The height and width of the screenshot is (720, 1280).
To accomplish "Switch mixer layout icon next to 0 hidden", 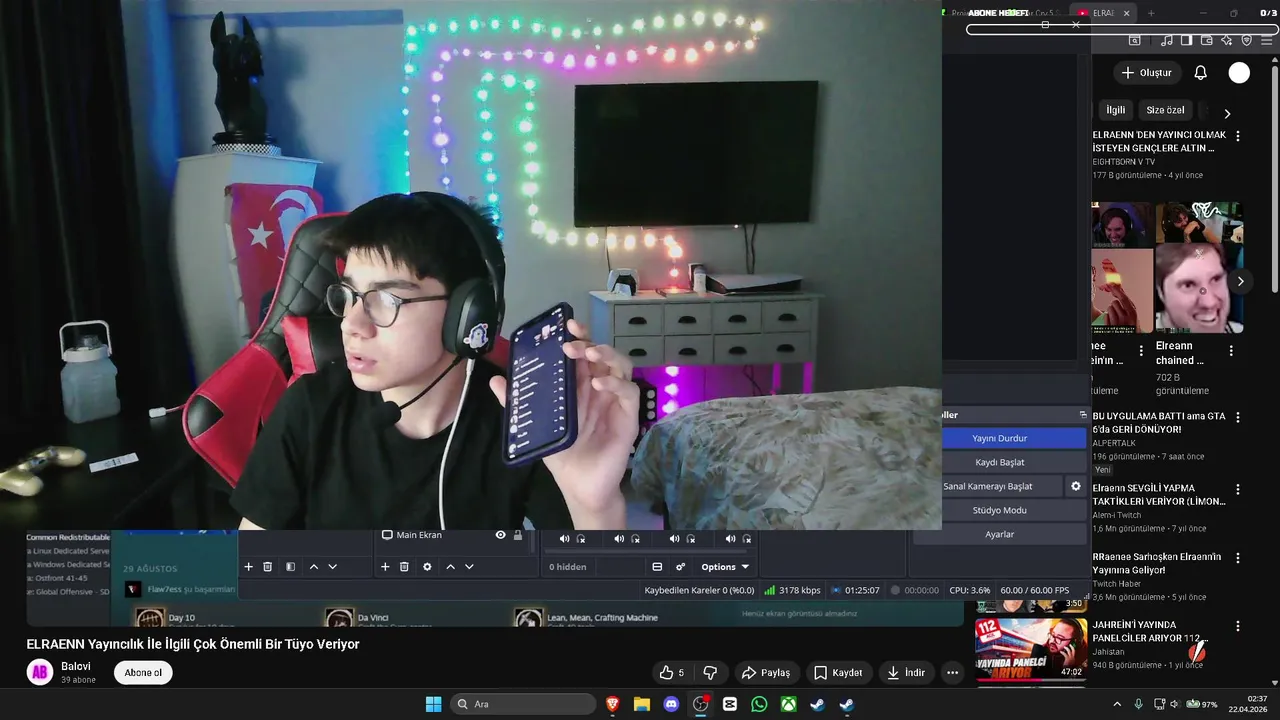I will (657, 567).
